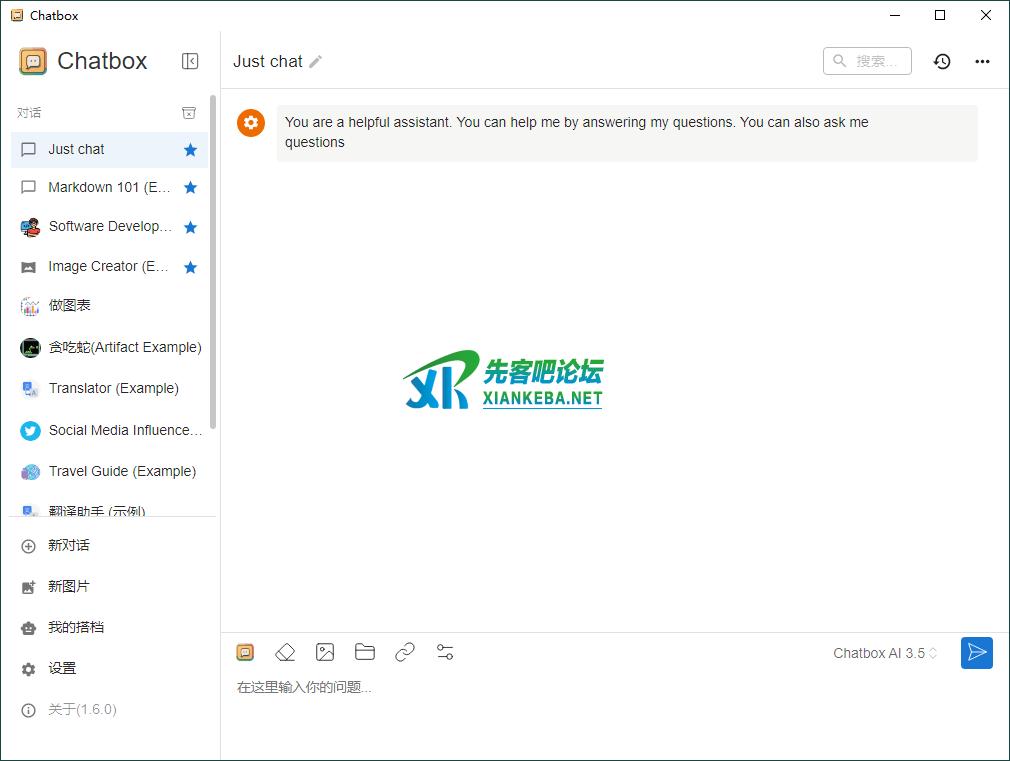Unstar the Markdown 101 conversation
The height and width of the screenshot is (761, 1010).
pos(189,187)
